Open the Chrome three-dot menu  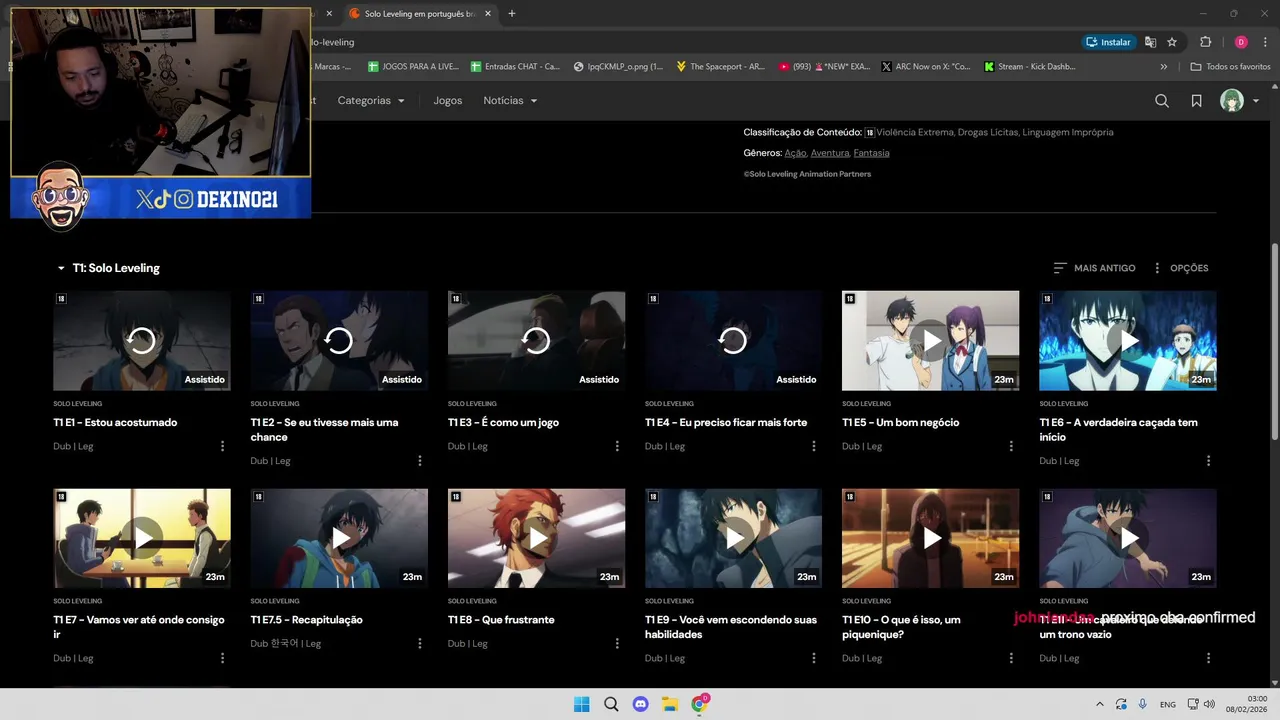1265,42
